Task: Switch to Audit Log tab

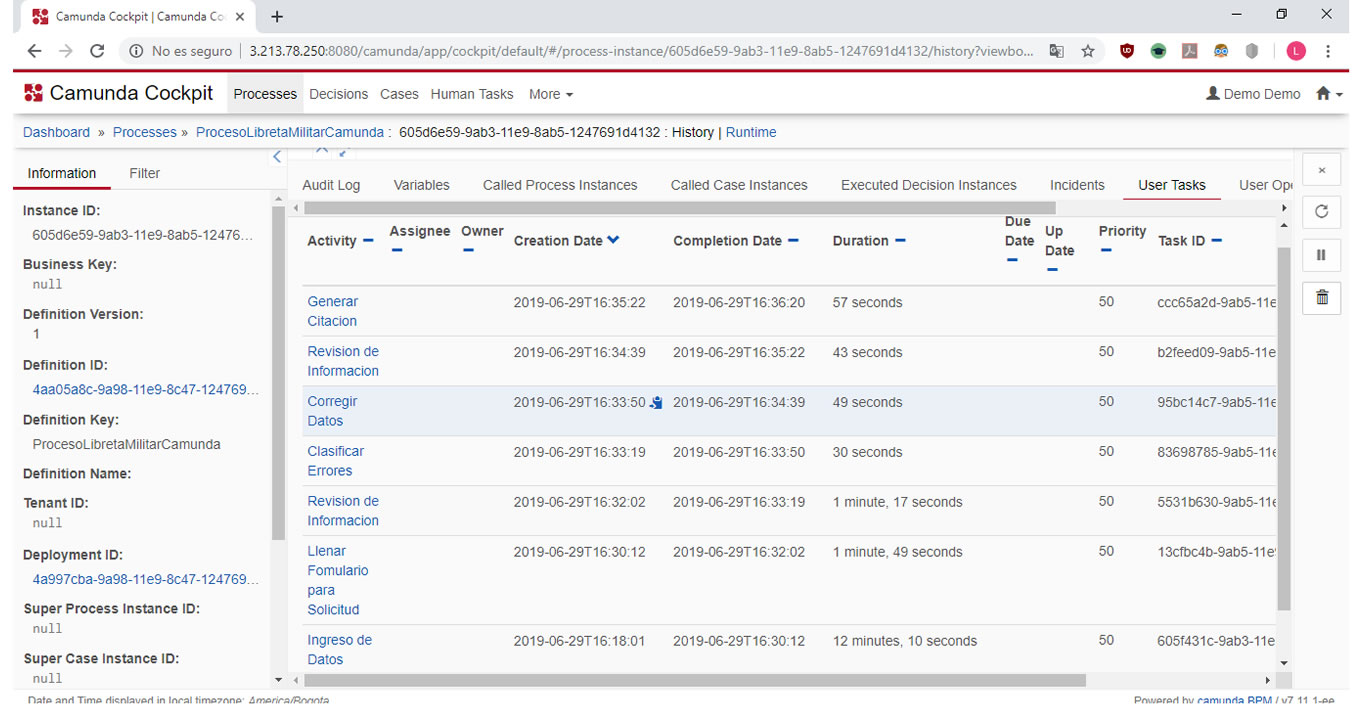Action: (x=331, y=185)
